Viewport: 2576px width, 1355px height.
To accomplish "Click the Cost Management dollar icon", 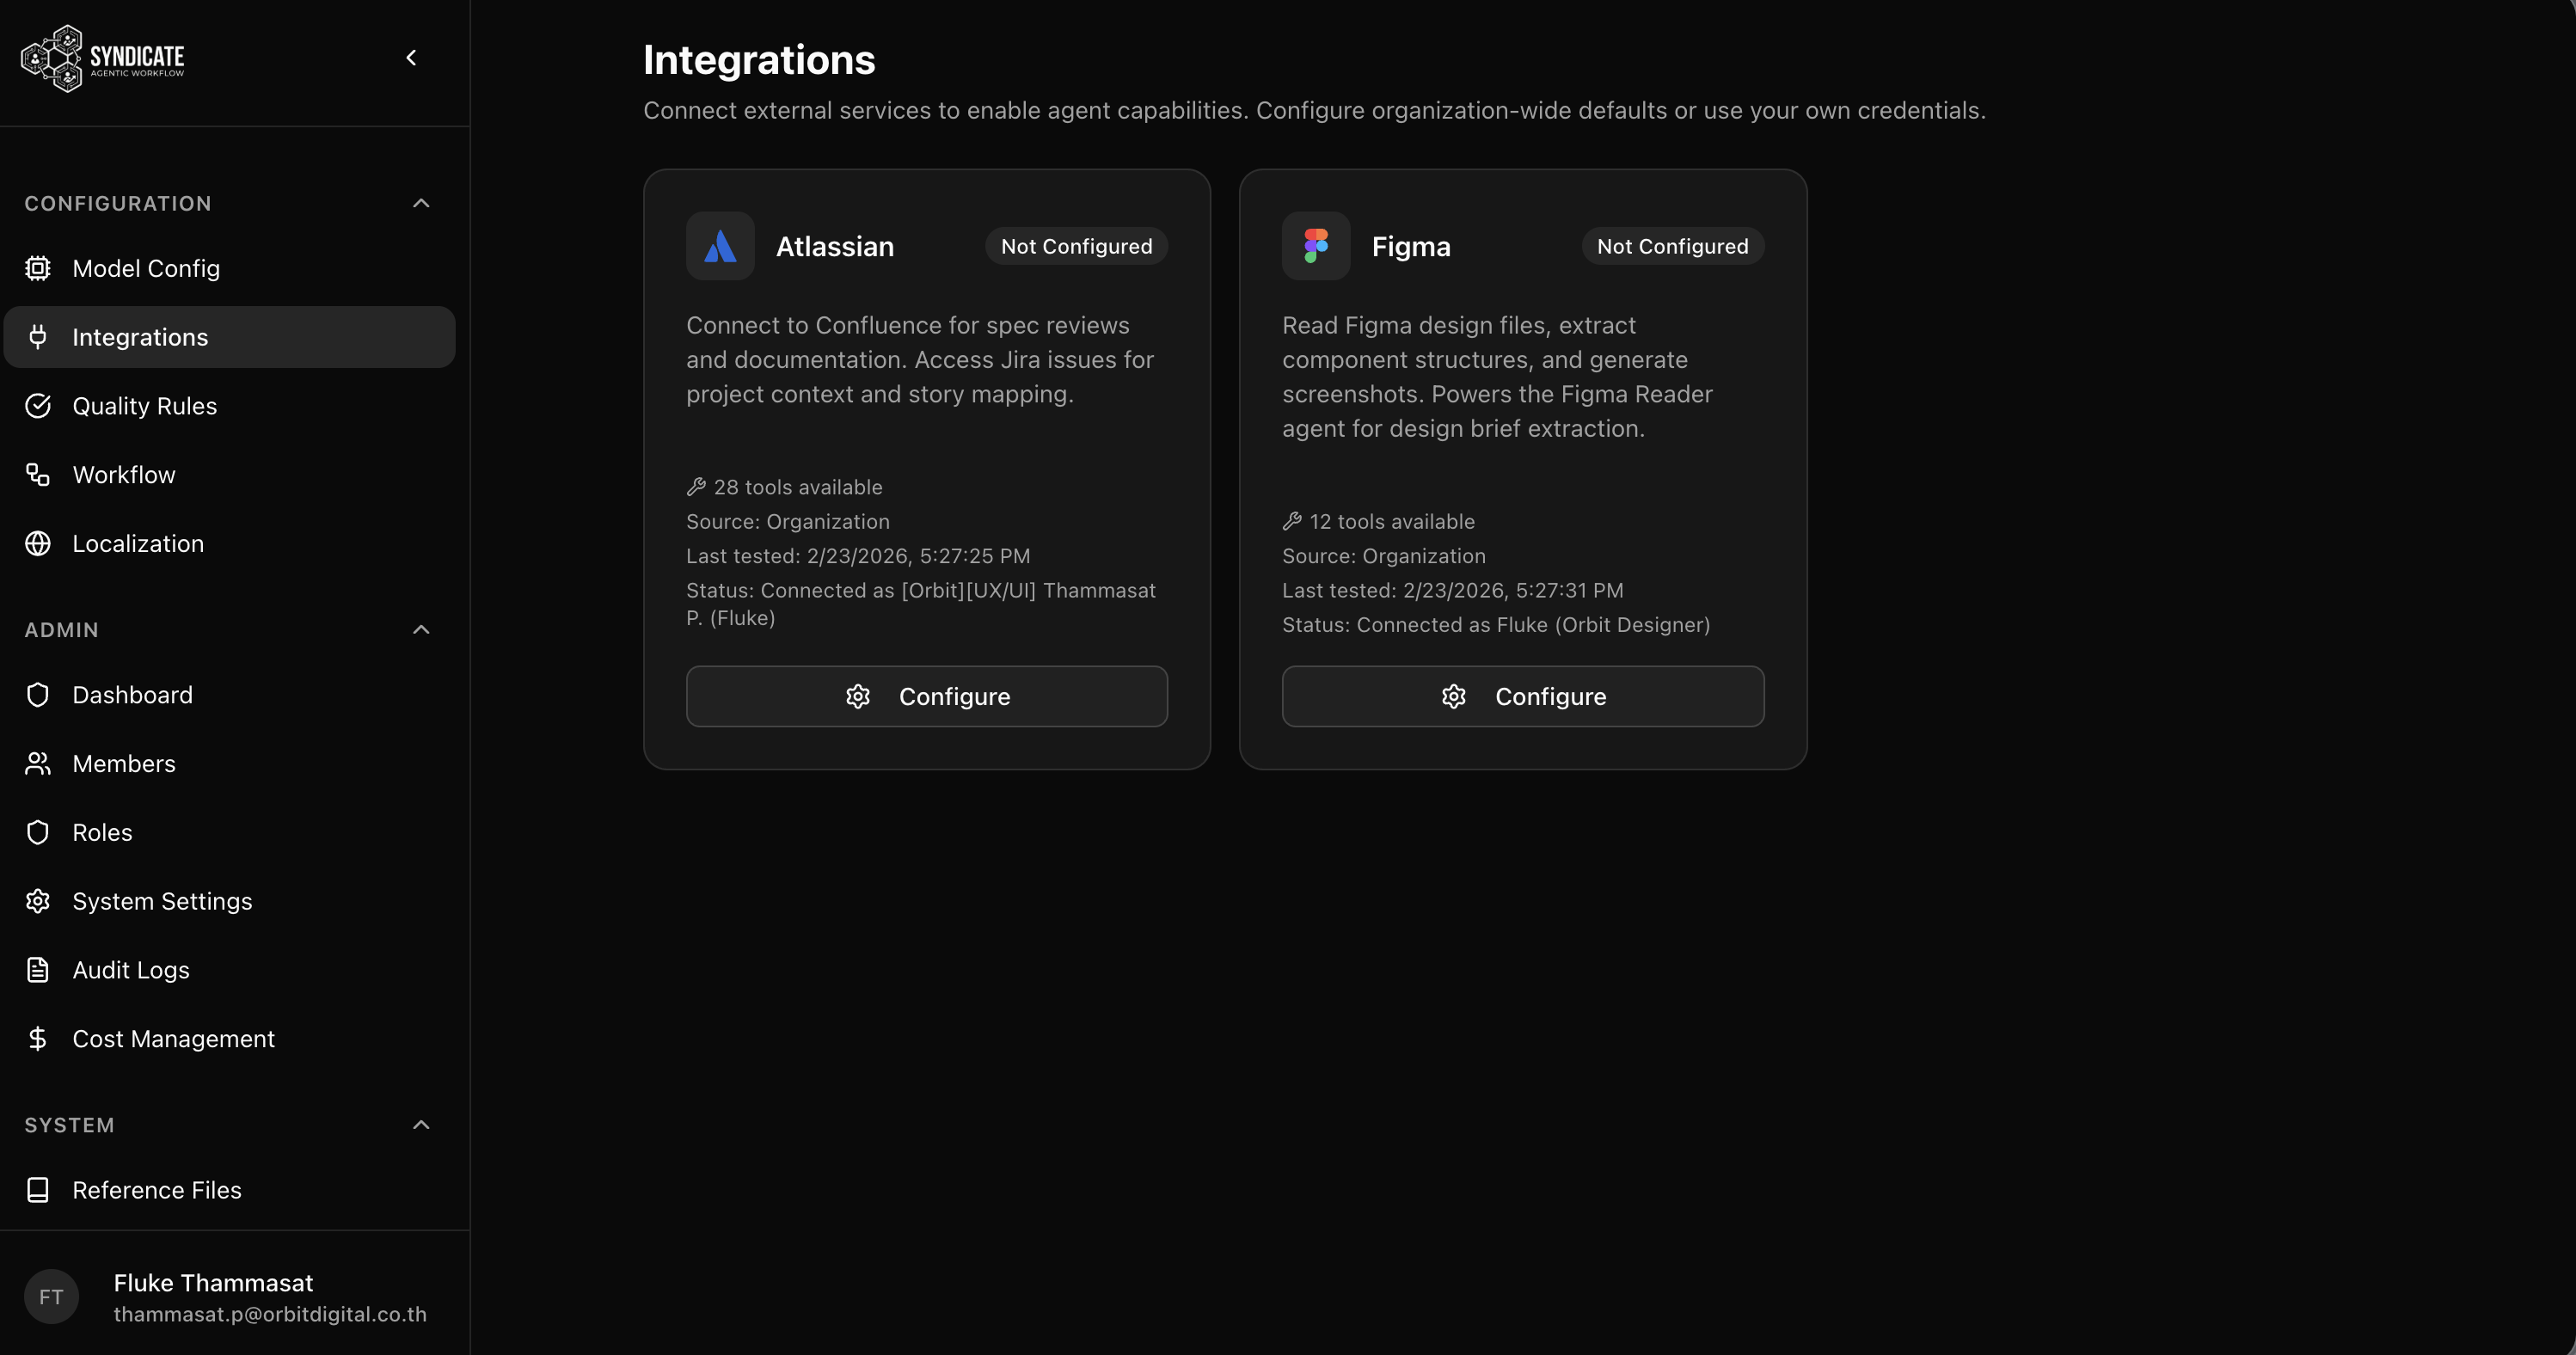I will 38,1039.
